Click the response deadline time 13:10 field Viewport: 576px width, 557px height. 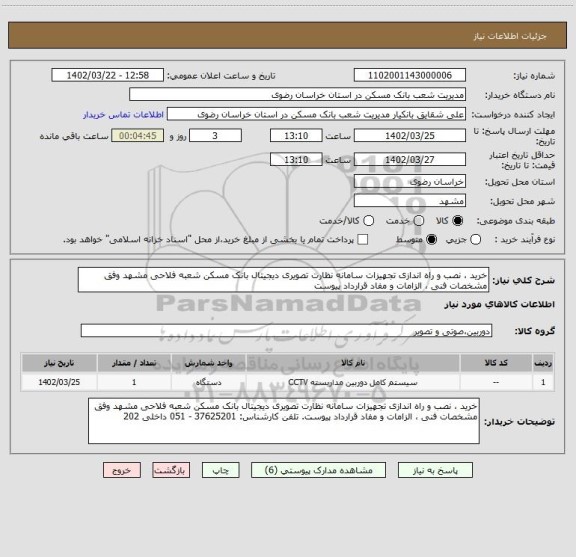296,136
